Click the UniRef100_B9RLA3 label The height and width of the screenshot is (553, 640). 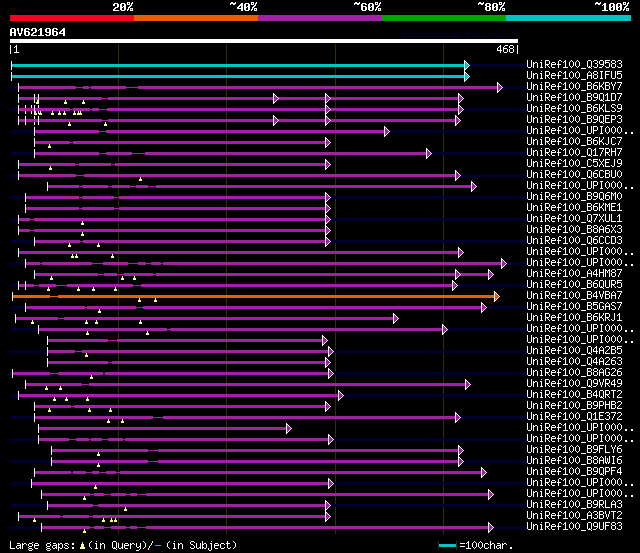574,504
